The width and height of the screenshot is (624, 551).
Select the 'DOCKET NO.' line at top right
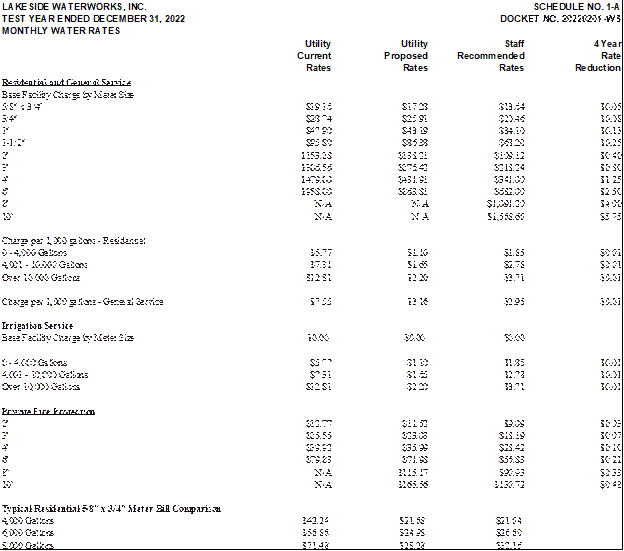click(x=560, y=19)
